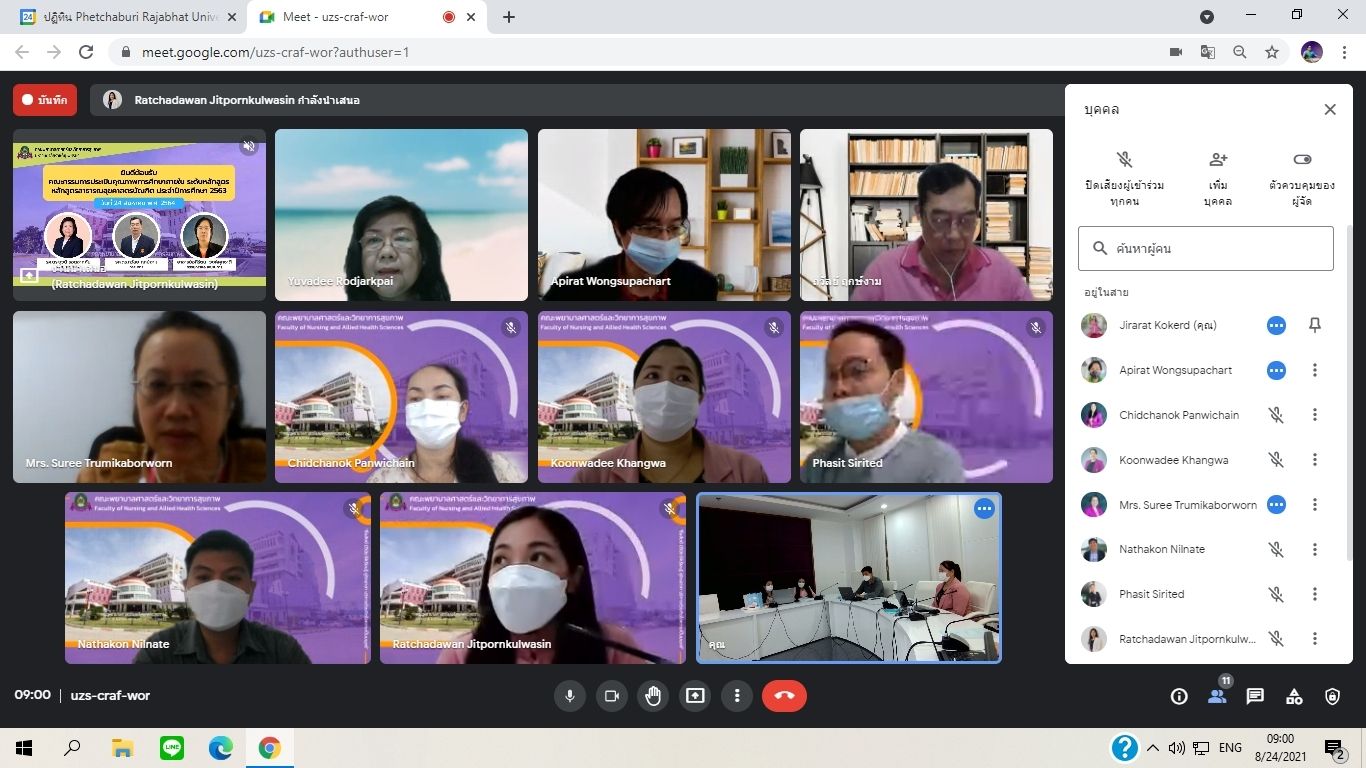Click the present screen button
This screenshot has height=768, width=1366.
695,696
